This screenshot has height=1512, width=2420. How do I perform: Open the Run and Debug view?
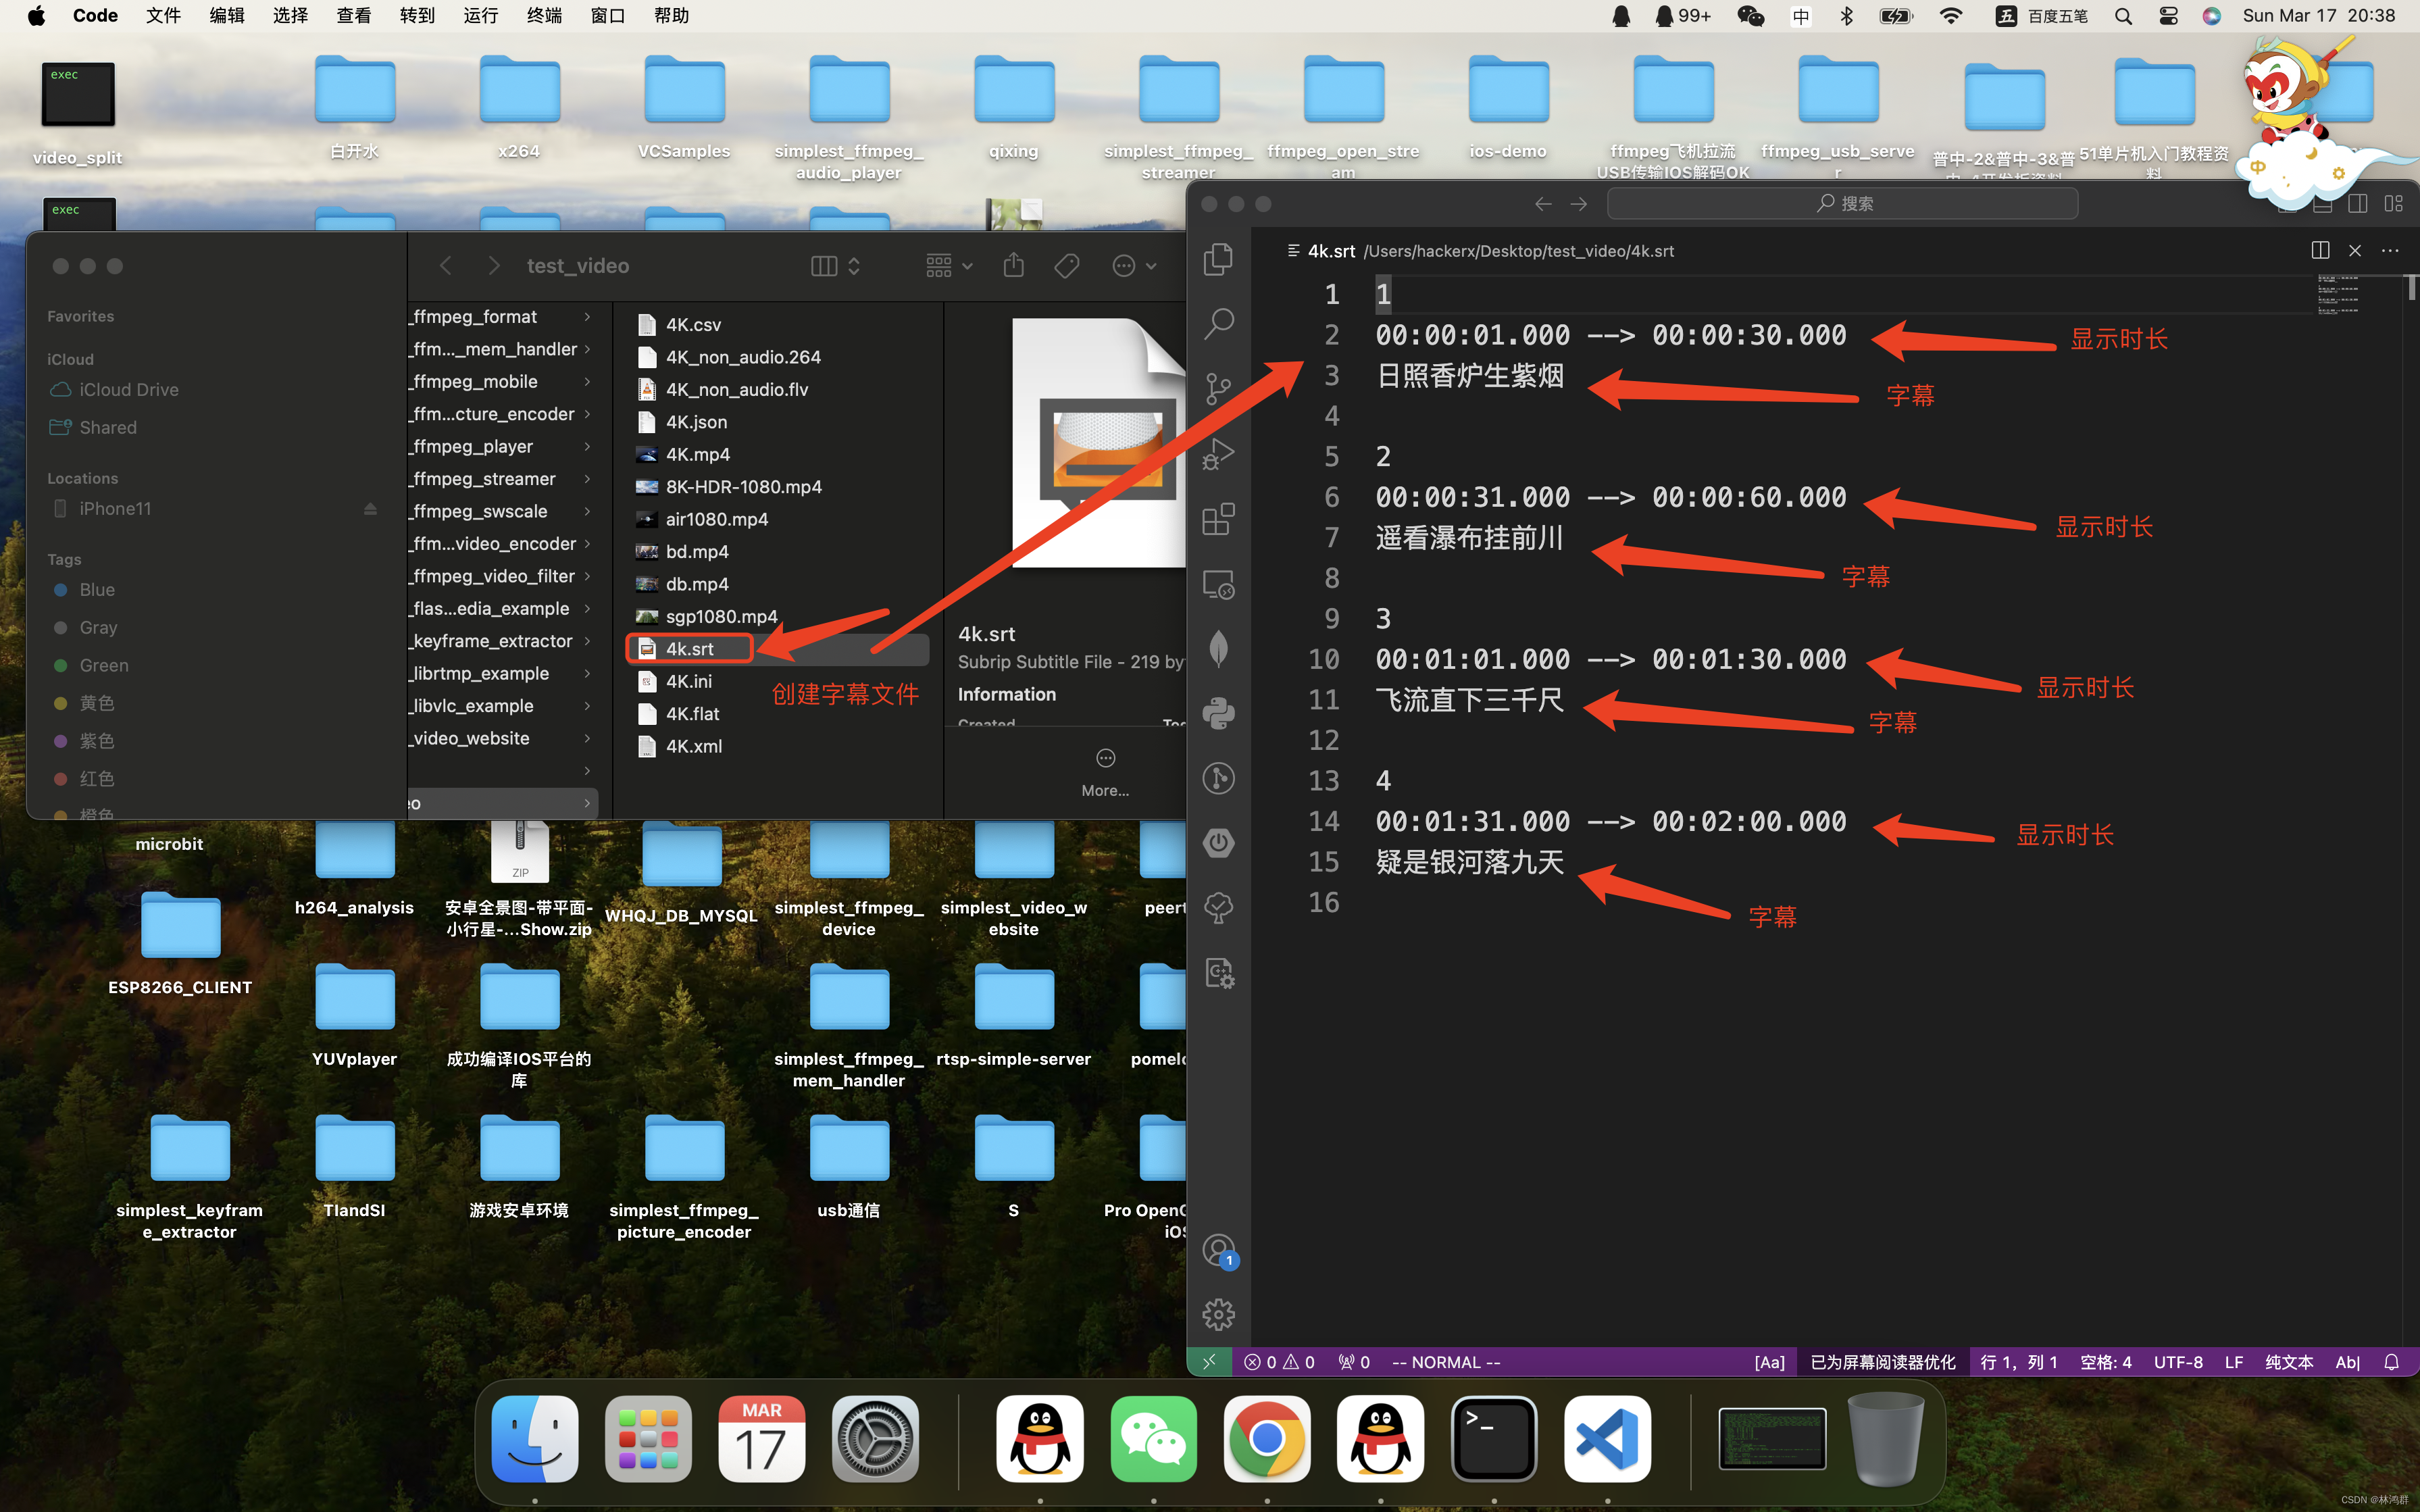point(1218,454)
